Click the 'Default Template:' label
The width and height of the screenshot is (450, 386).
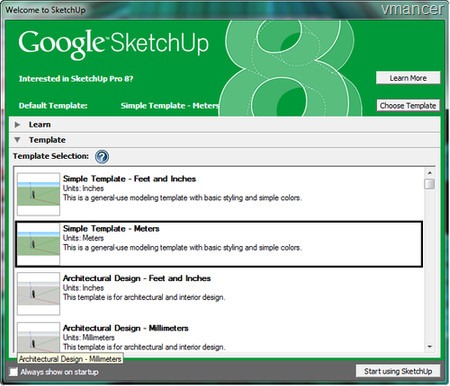(x=53, y=106)
